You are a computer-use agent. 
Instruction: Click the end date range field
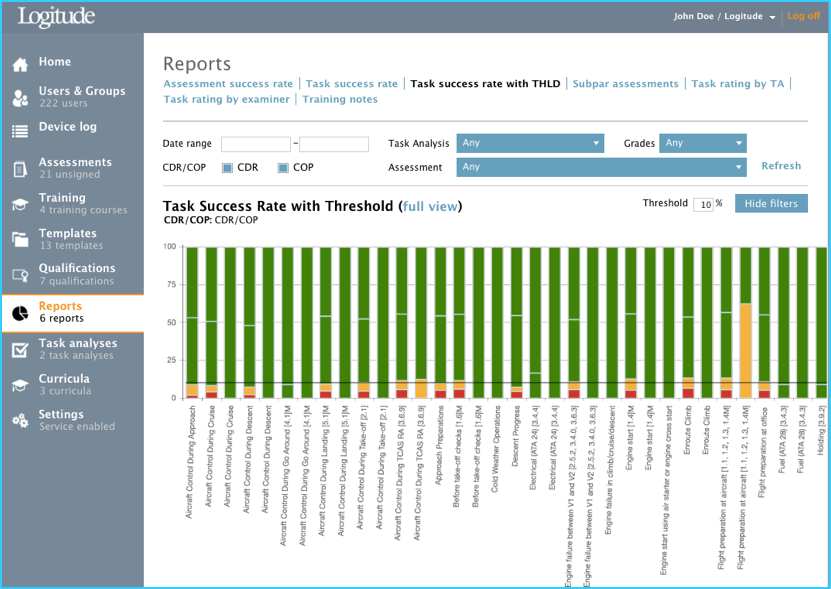coord(334,144)
